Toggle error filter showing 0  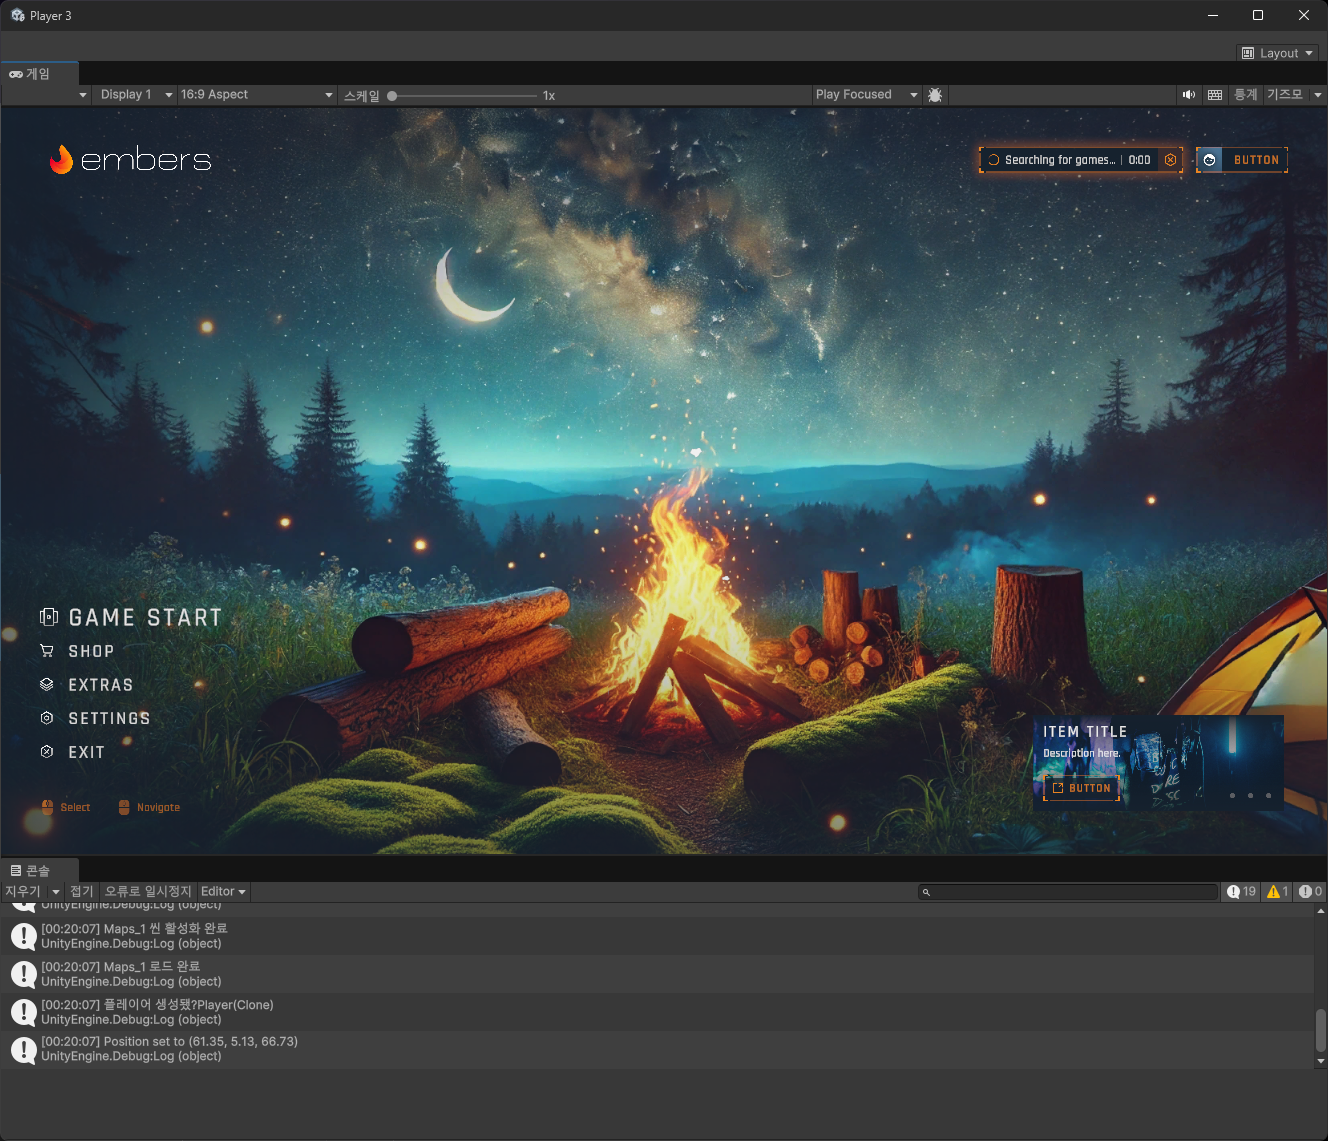[x=1310, y=892]
